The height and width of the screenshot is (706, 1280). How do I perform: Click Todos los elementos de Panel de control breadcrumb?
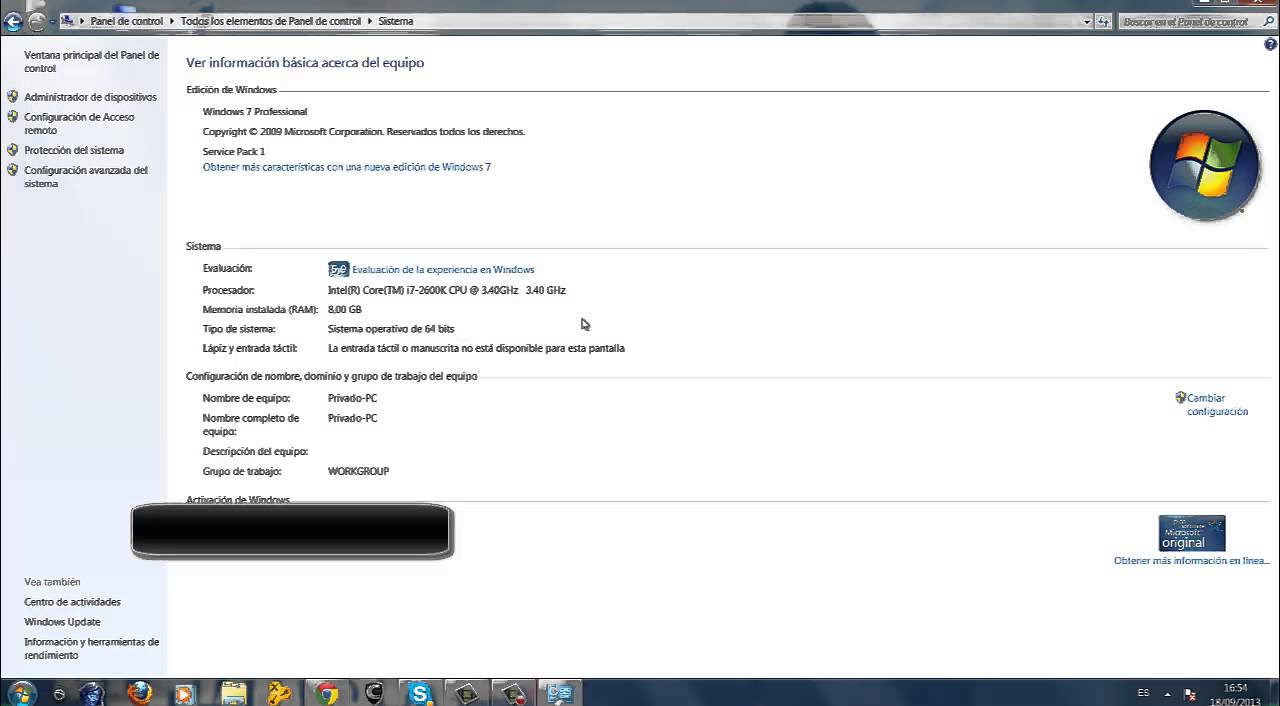click(x=271, y=21)
